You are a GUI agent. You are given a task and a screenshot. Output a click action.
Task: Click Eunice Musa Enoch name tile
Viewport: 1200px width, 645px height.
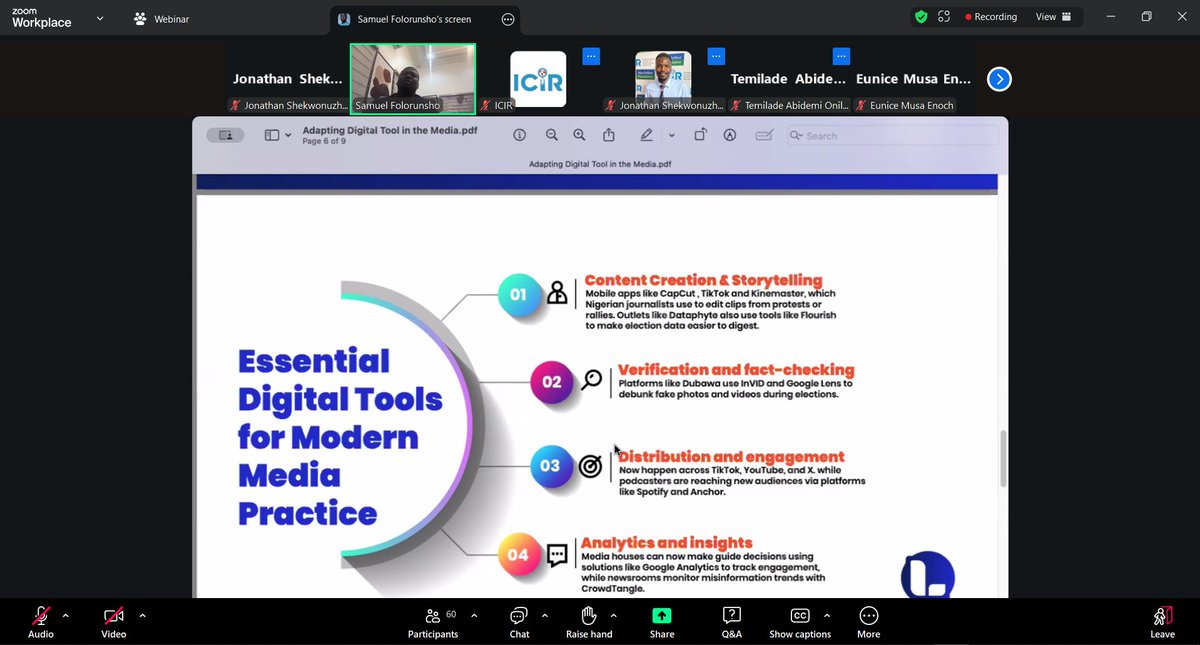point(915,79)
